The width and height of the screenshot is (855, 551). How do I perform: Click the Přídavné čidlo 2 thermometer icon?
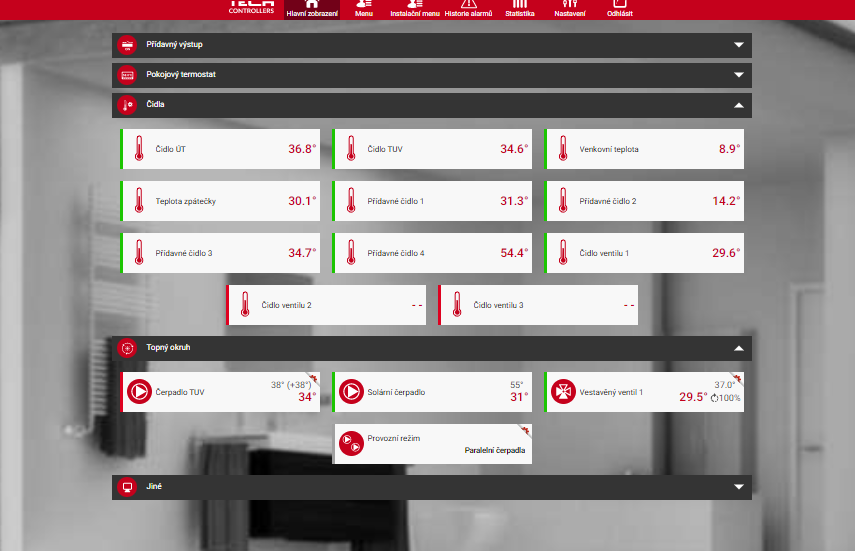(x=563, y=200)
